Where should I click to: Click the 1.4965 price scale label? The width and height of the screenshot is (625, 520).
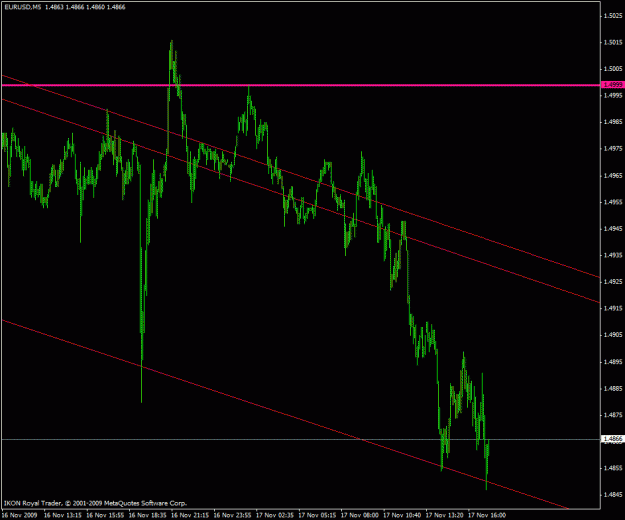[613, 175]
